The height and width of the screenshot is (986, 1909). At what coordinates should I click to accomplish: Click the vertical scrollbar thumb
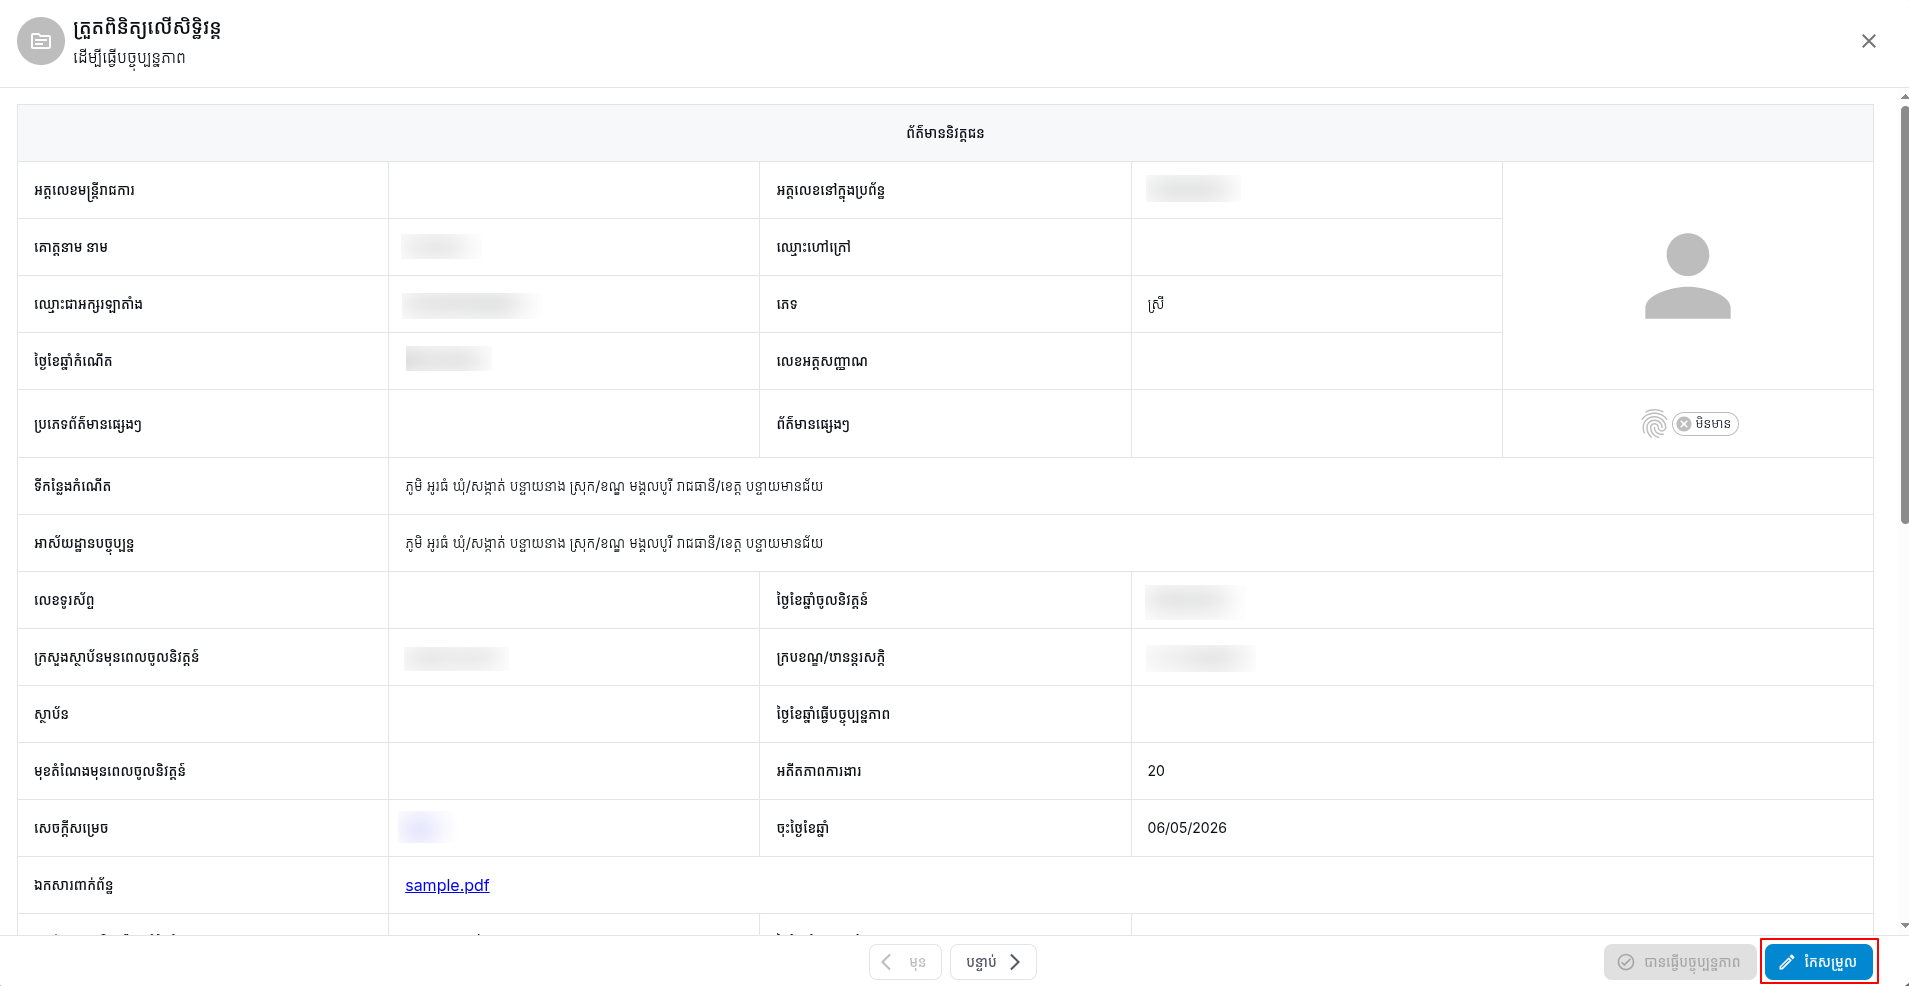click(1904, 314)
